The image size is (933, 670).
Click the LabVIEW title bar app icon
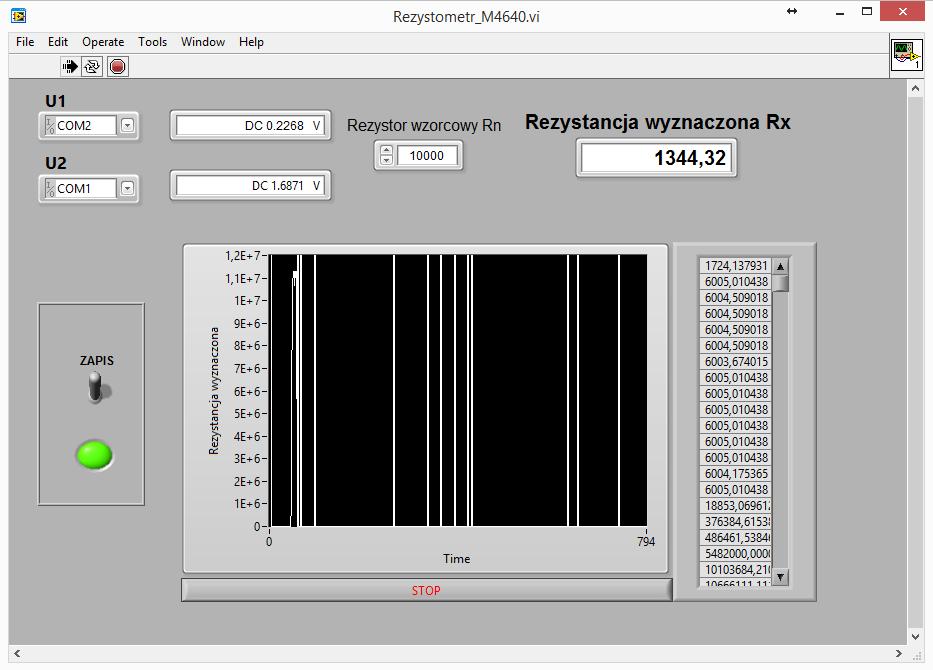[18, 16]
